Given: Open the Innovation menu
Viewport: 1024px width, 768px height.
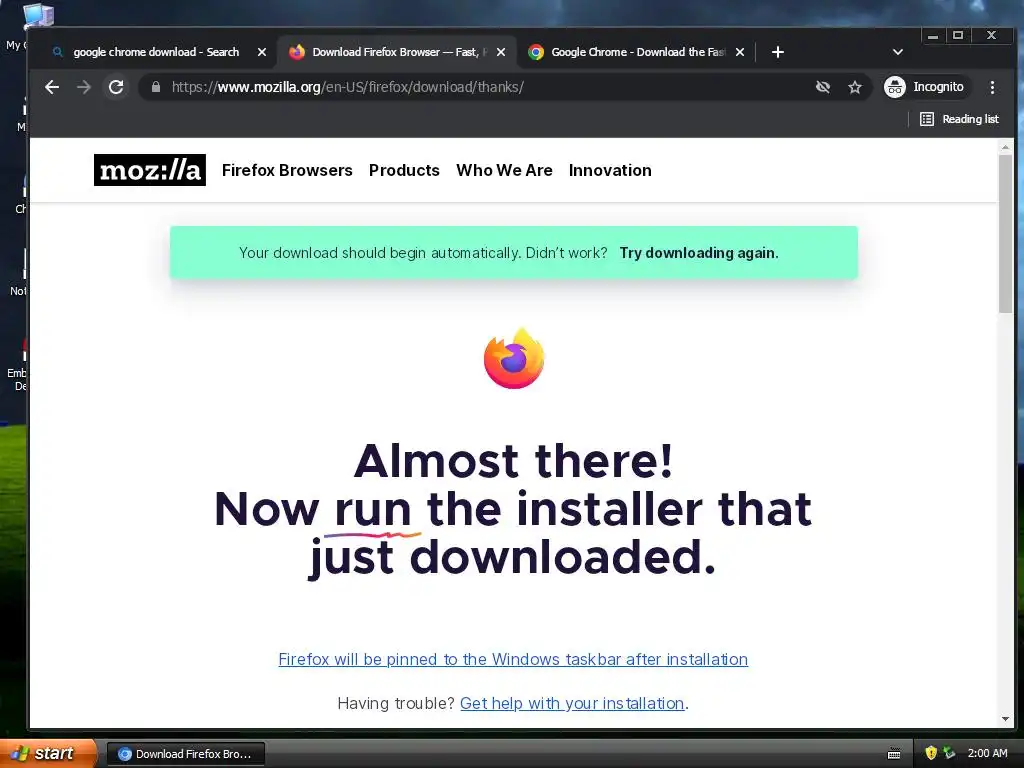Looking at the screenshot, I should (610, 170).
